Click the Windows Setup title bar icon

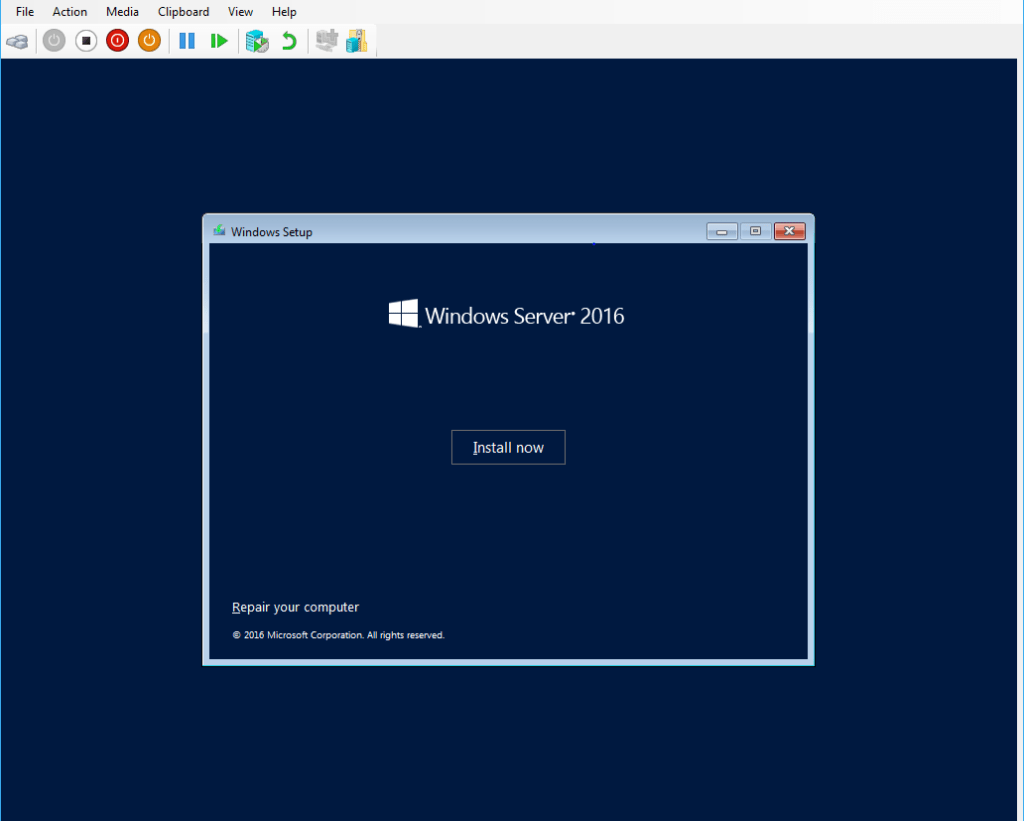tap(219, 231)
